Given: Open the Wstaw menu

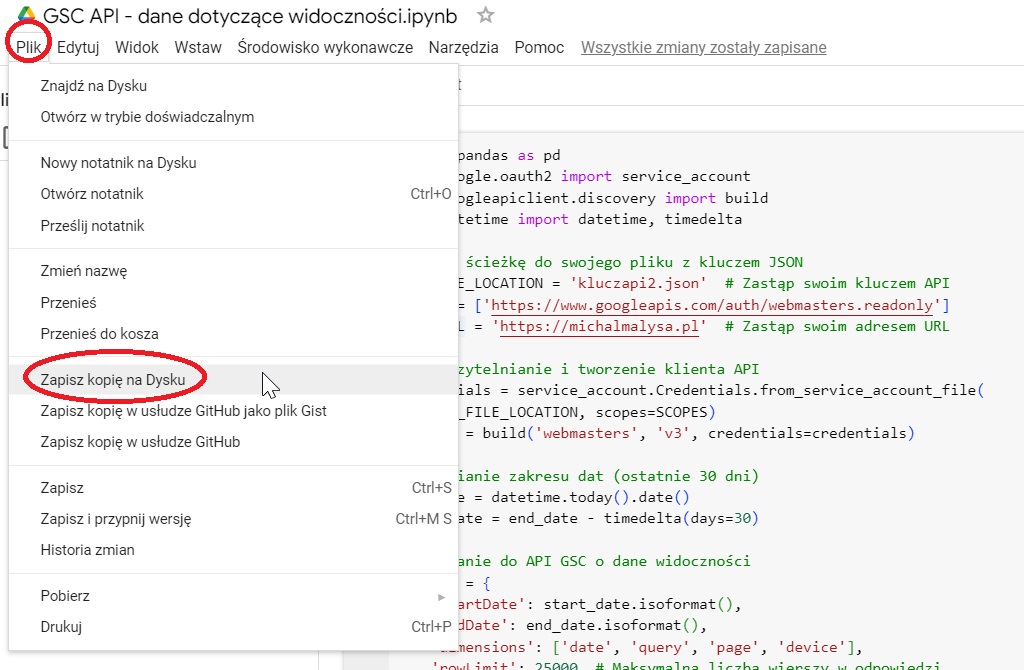Looking at the screenshot, I should coord(197,47).
